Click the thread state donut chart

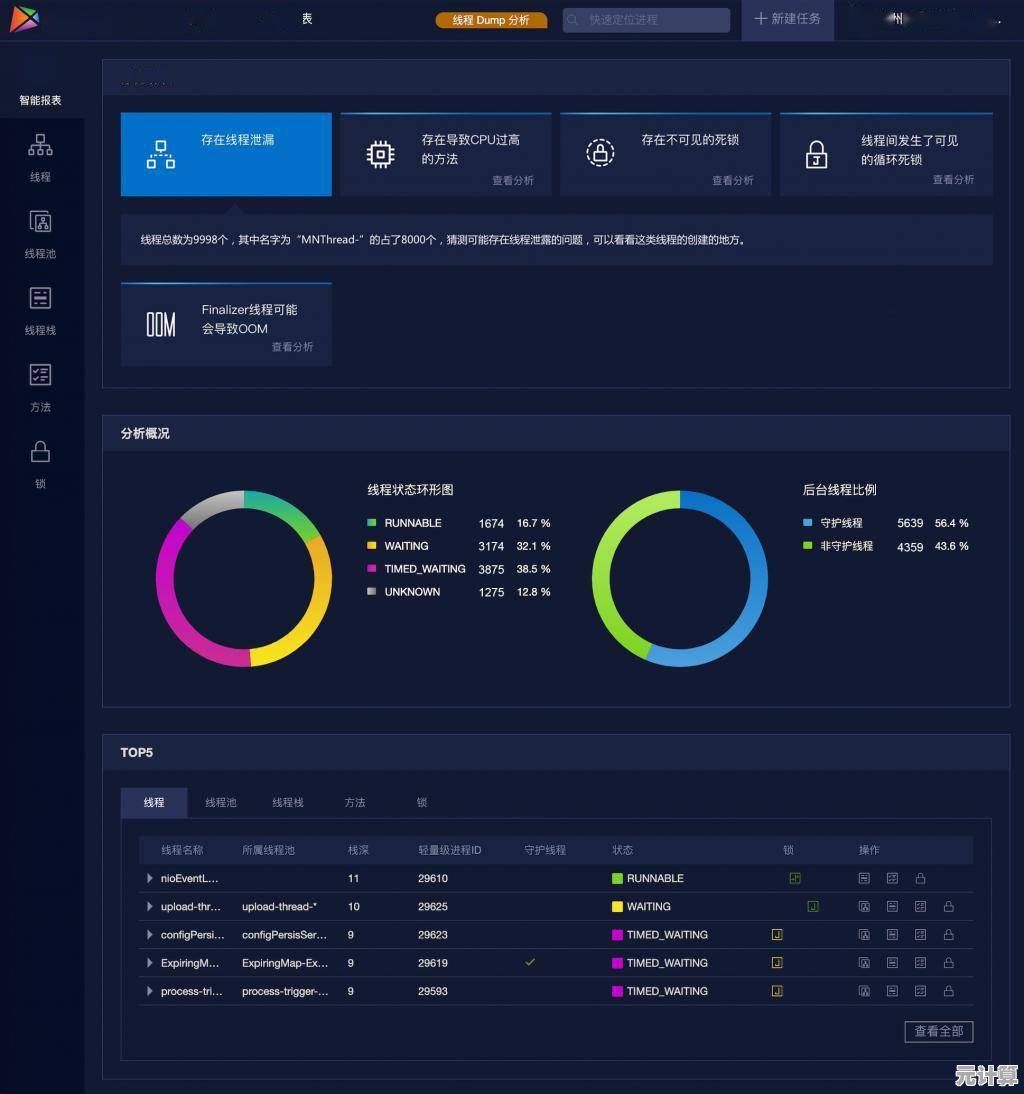click(x=244, y=578)
